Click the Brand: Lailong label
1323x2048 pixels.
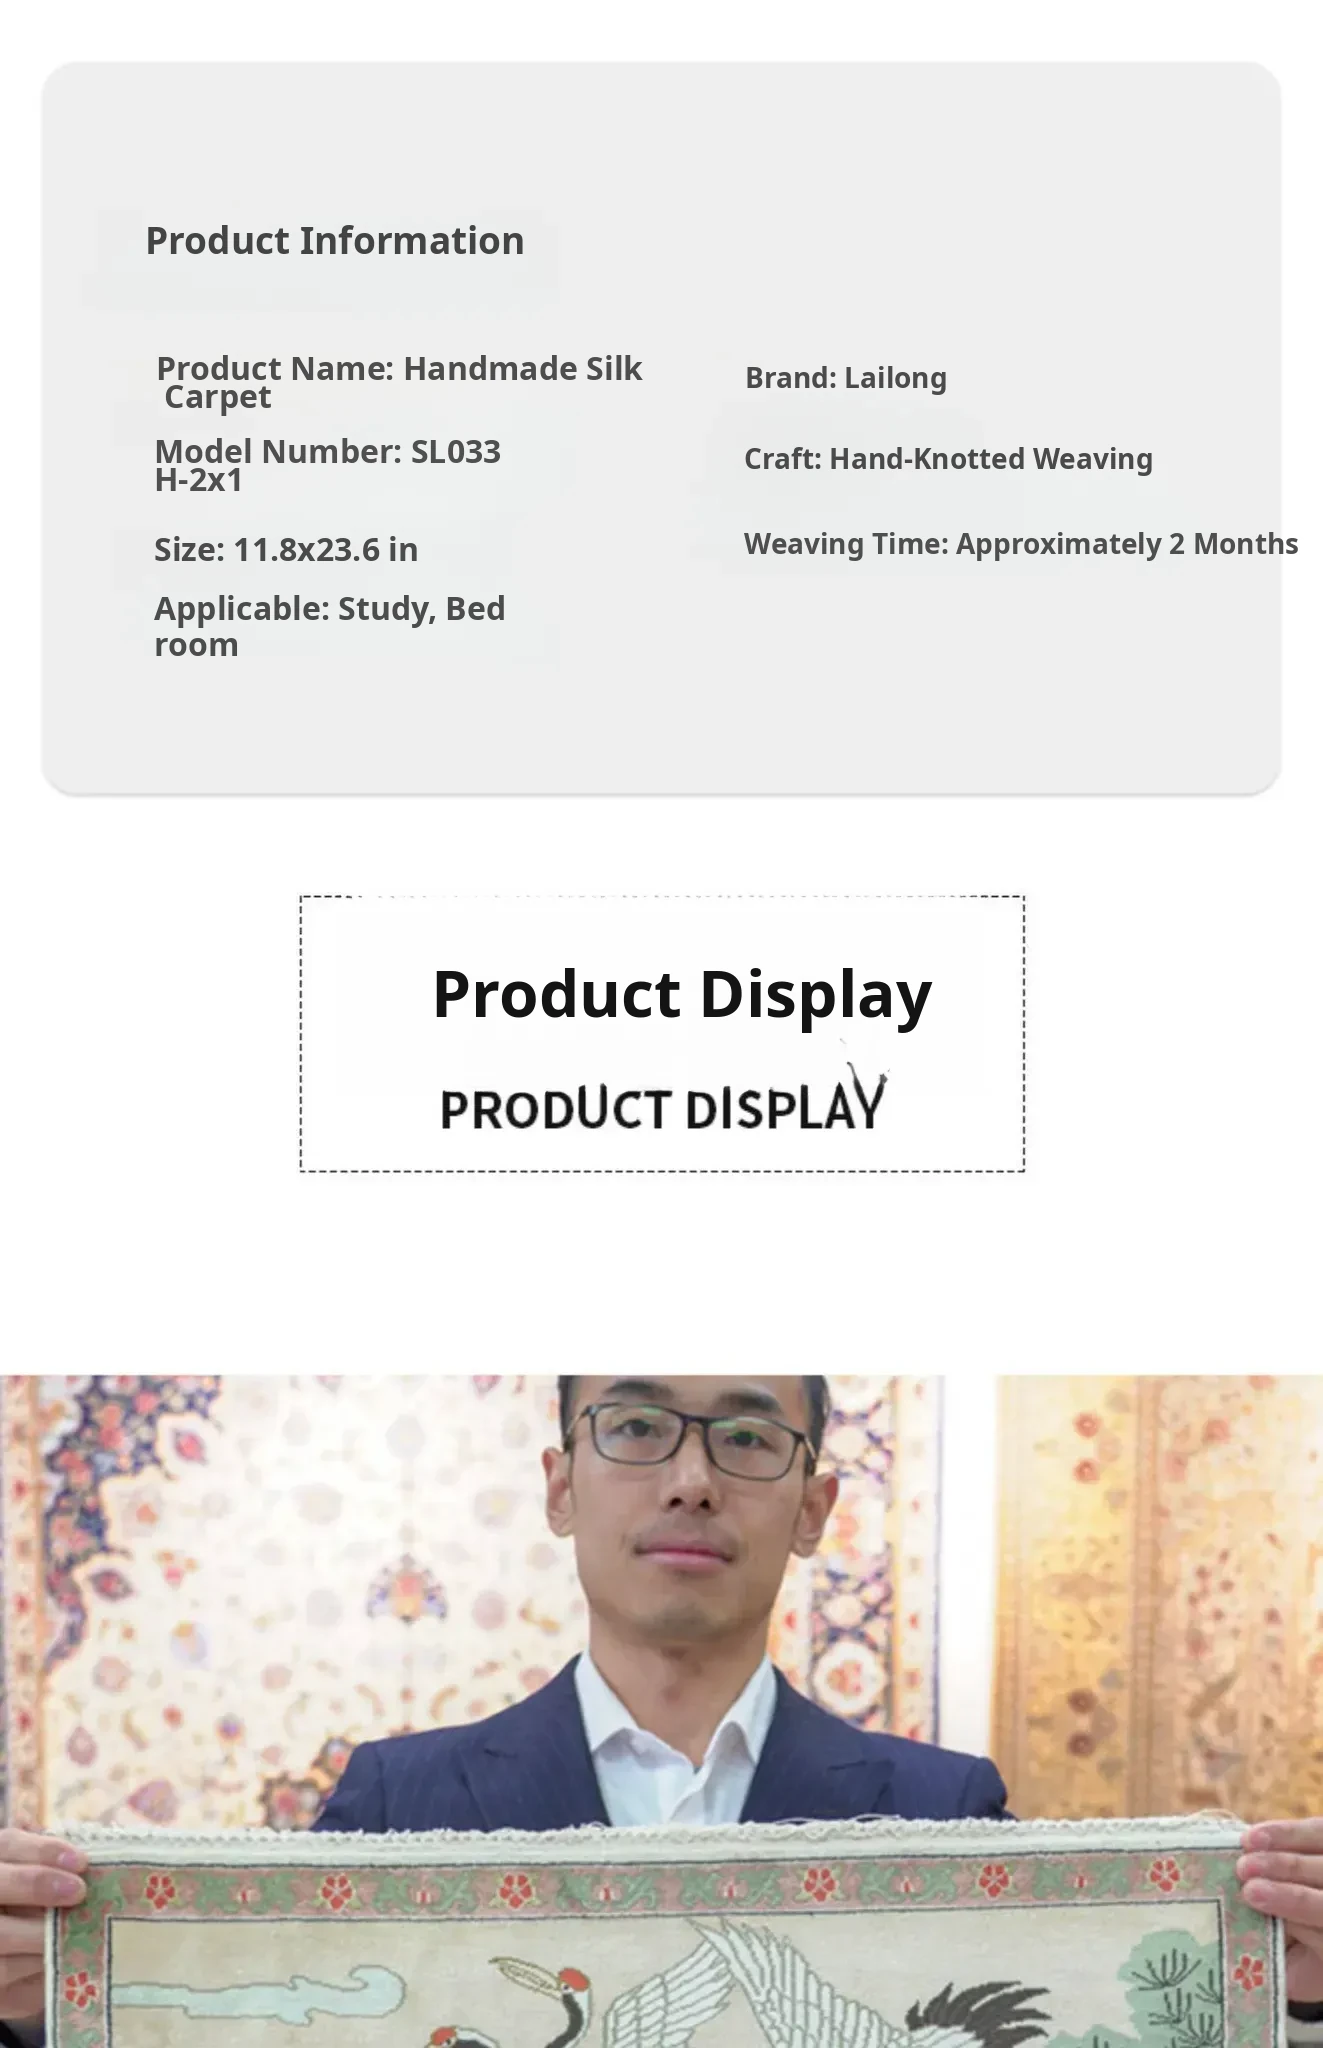[x=846, y=378]
